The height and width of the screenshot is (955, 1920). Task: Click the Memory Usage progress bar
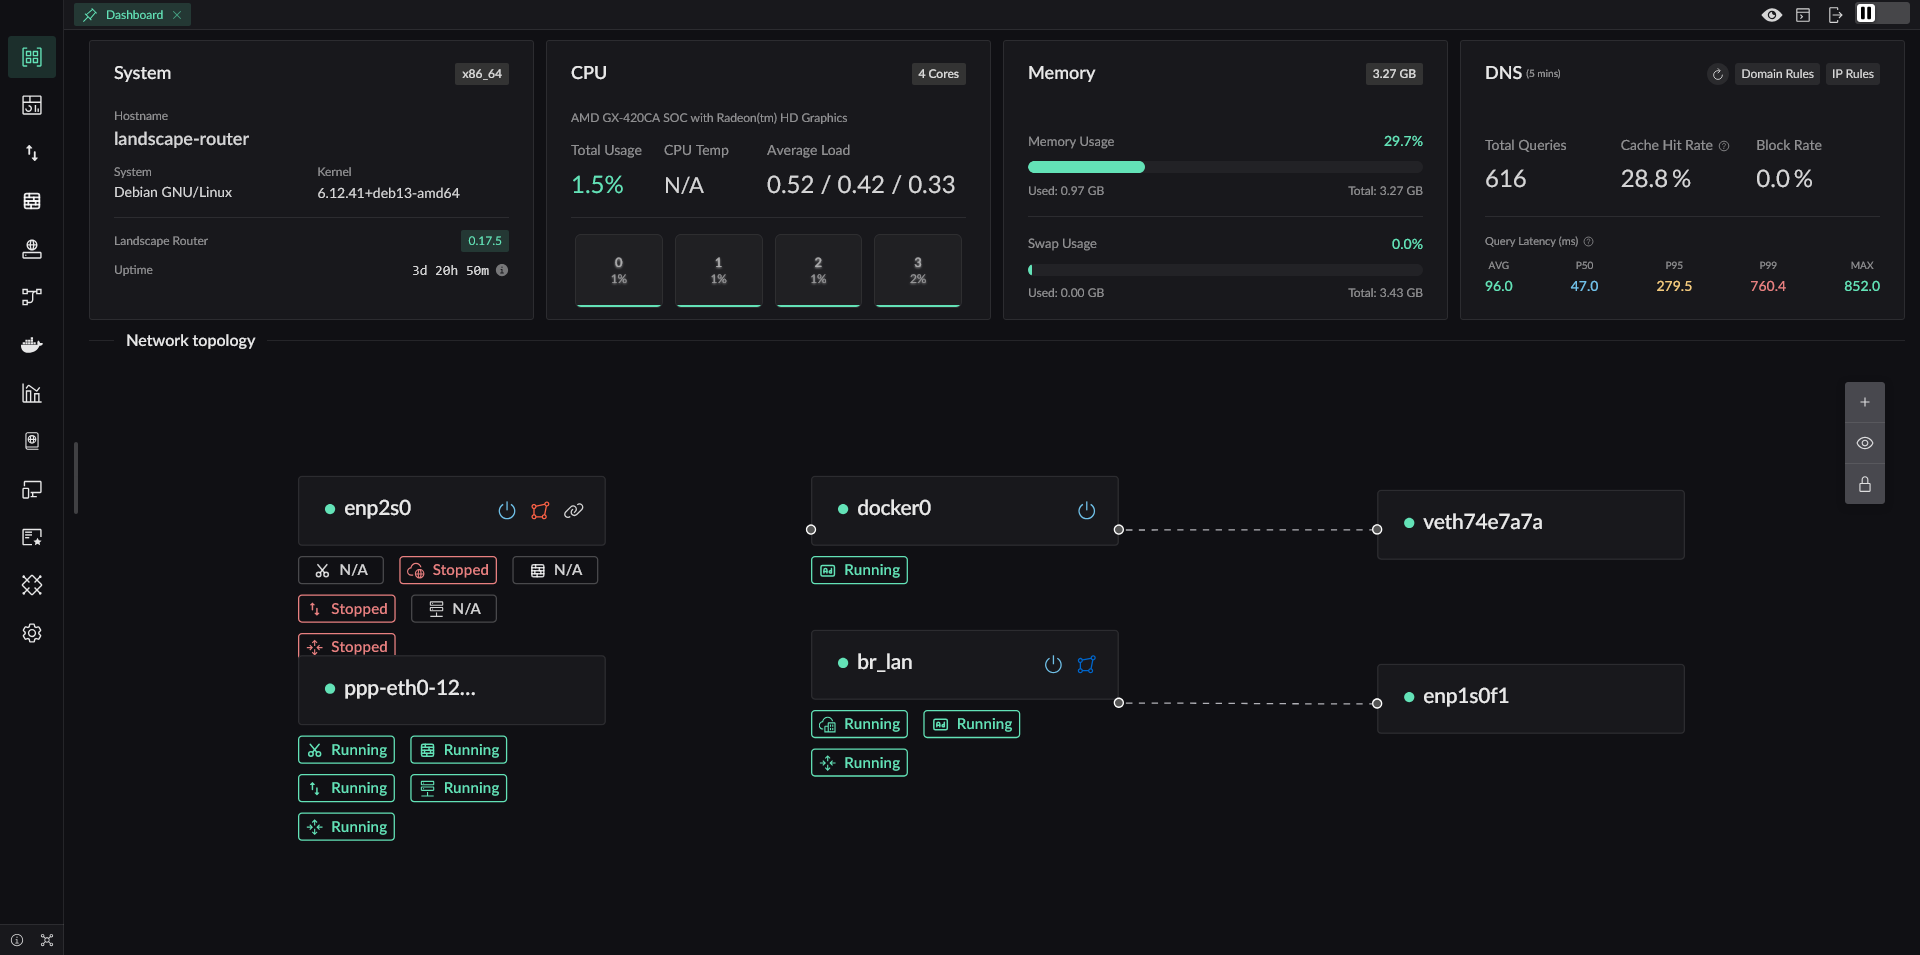(1224, 167)
